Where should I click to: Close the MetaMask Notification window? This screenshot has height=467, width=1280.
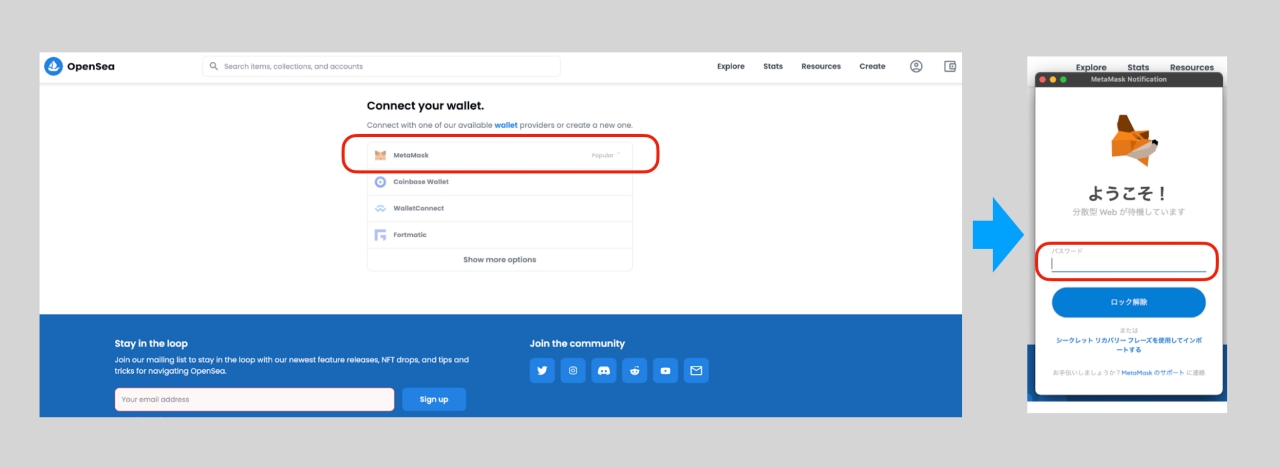[x=1041, y=79]
